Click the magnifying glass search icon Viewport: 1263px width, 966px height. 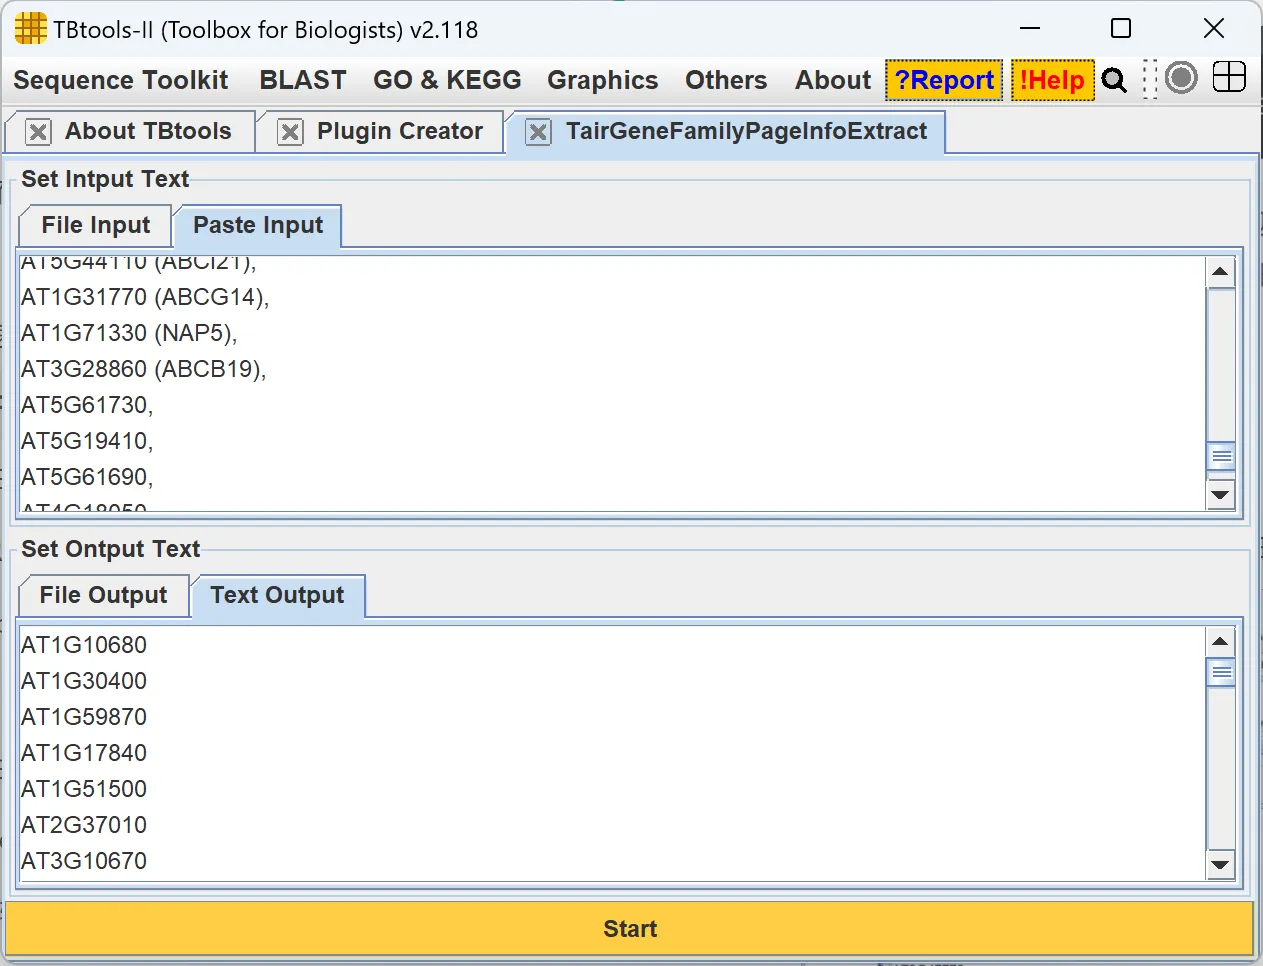click(1114, 80)
